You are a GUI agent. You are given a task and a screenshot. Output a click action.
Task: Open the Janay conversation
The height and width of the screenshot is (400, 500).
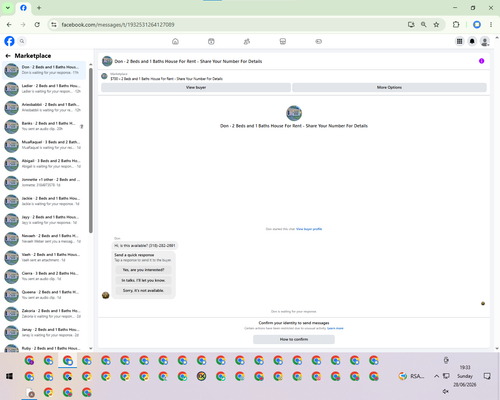[x=44, y=332]
